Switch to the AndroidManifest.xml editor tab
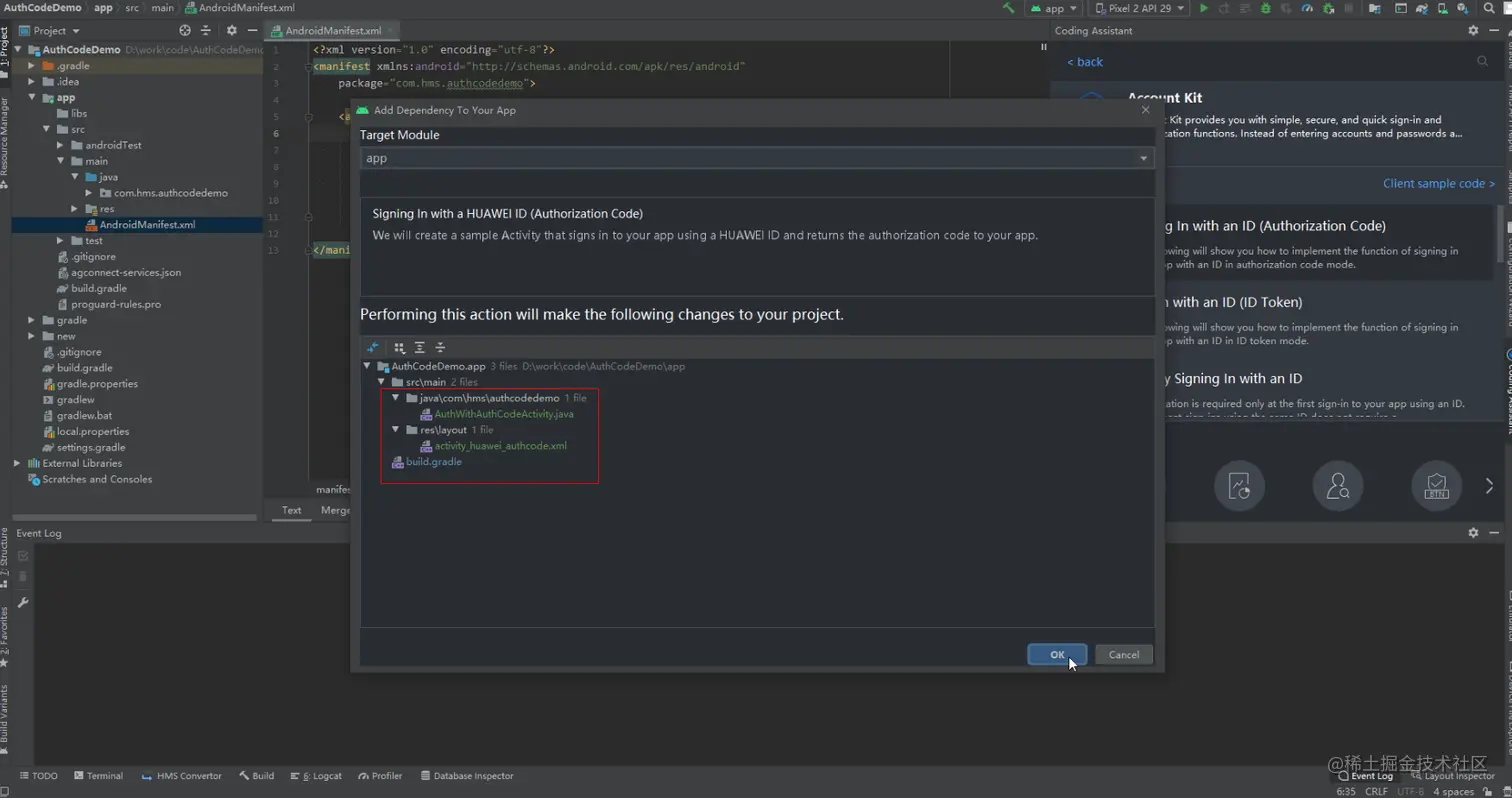The width and height of the screenshot is (1512, 798). 333,31
